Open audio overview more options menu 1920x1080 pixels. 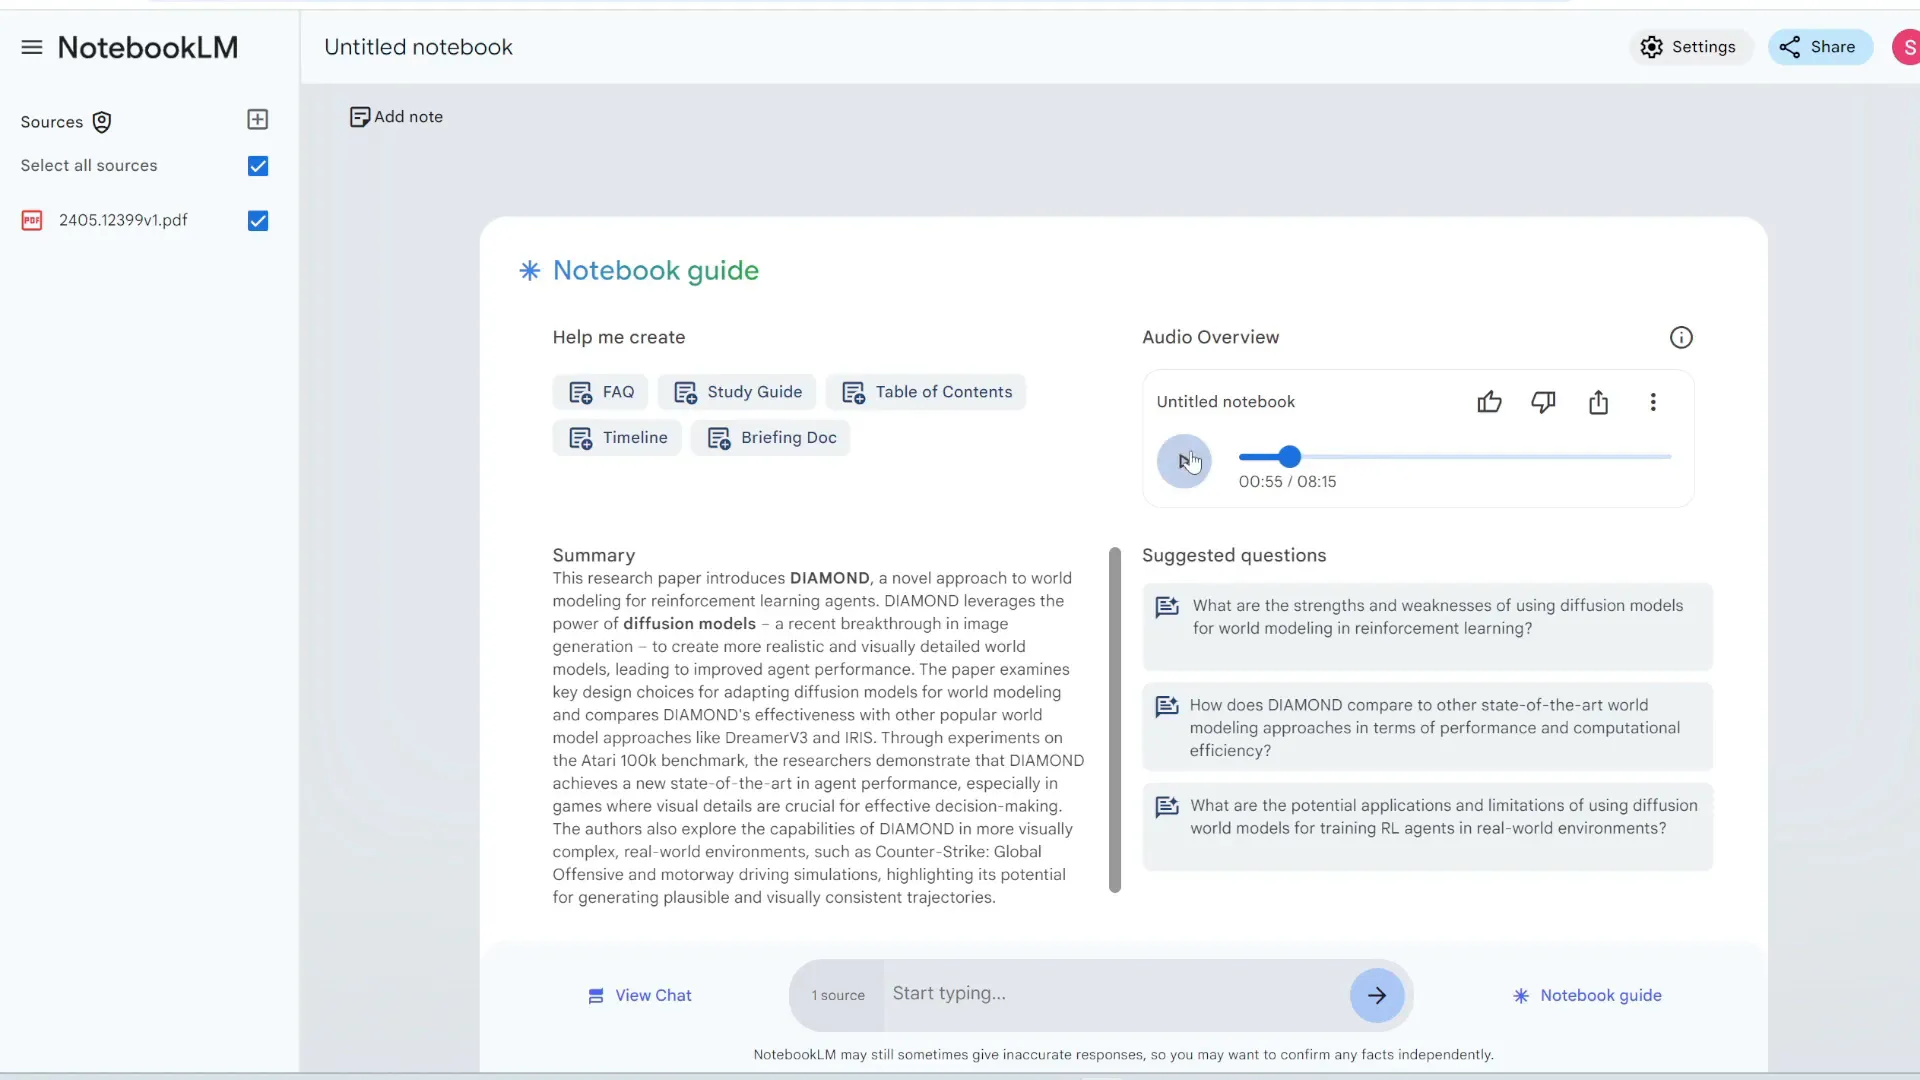[1653, 402]
